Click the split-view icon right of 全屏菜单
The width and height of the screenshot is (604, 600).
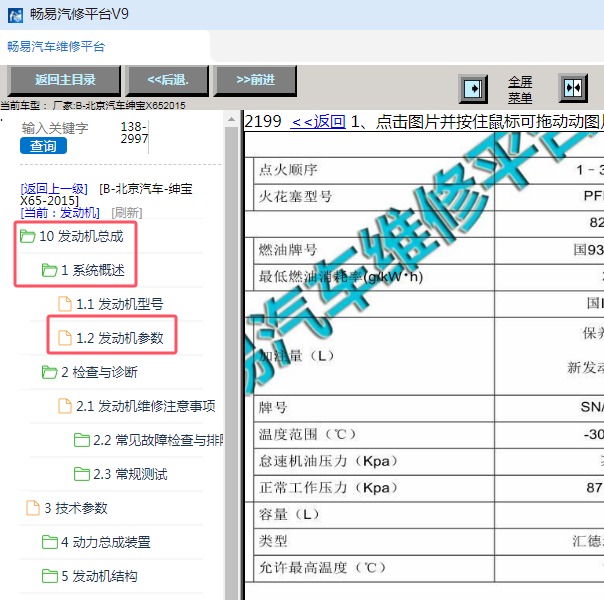[x=573, y=88]
